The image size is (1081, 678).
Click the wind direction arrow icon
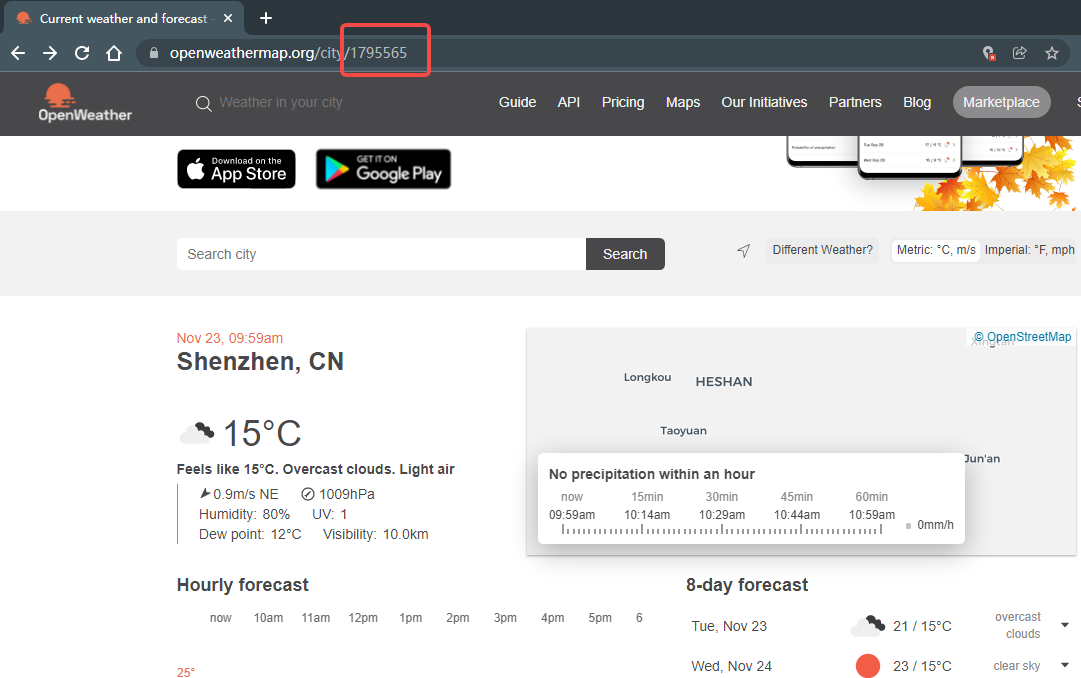point(205,493)
